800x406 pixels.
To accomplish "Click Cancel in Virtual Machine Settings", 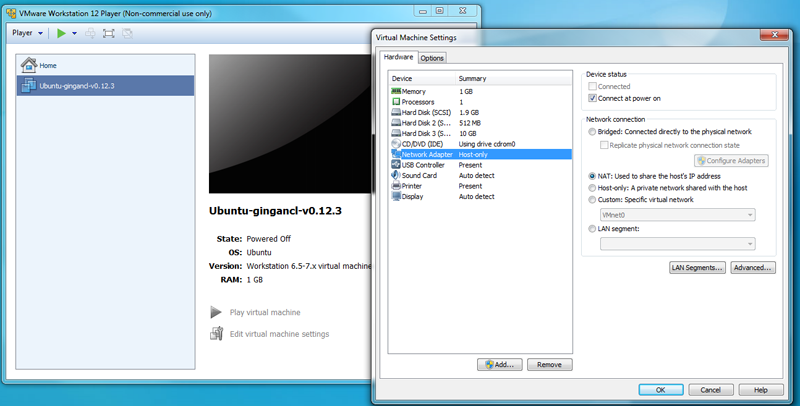I will (x=711, y=390).
